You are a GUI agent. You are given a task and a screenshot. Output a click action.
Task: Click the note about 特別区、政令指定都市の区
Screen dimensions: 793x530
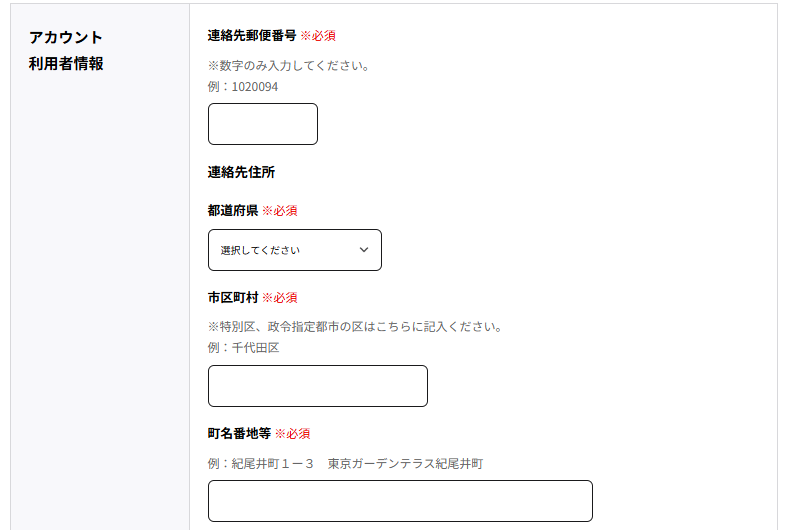pos(356,327)
